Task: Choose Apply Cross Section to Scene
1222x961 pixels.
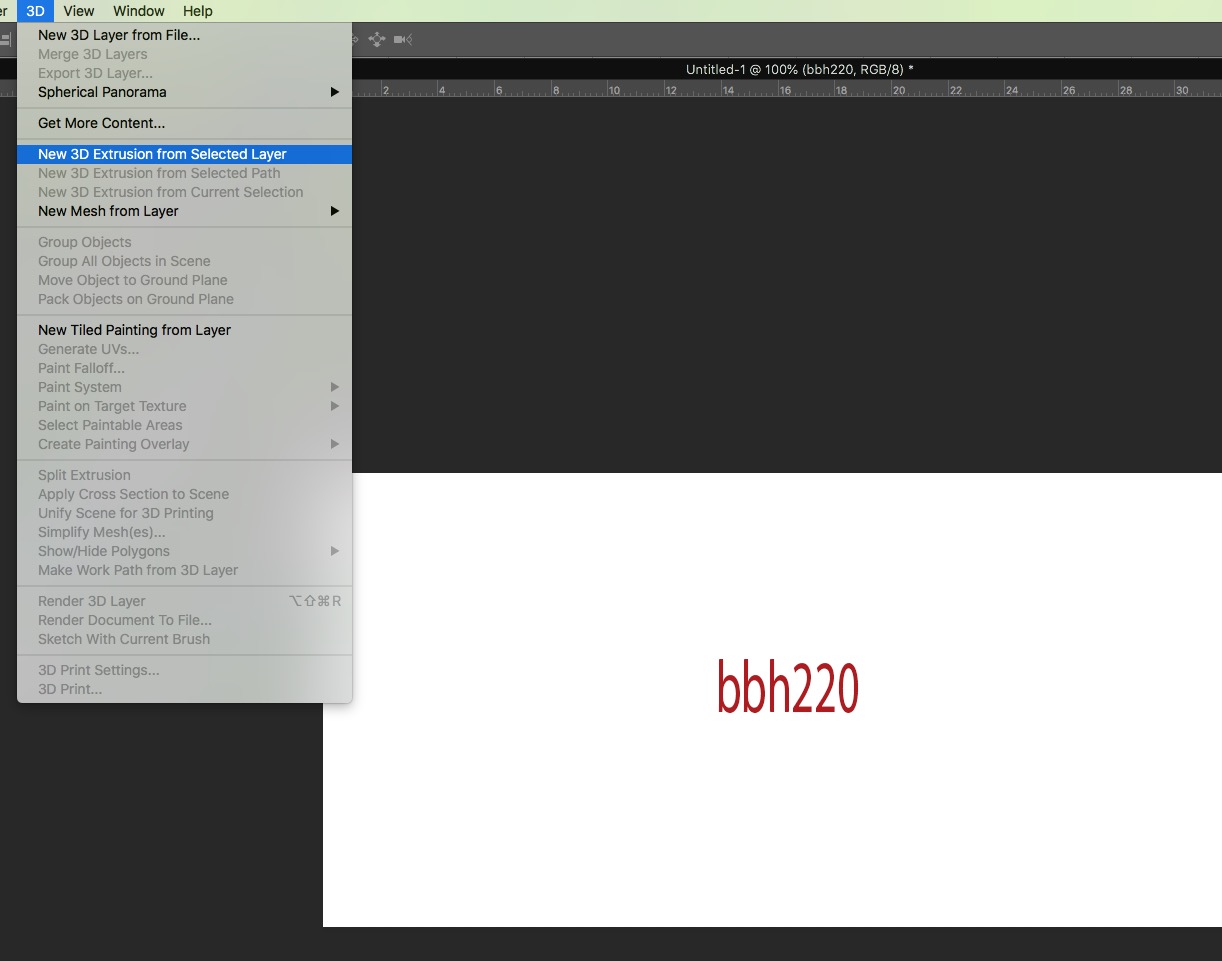Action: (x=184, y=494)
